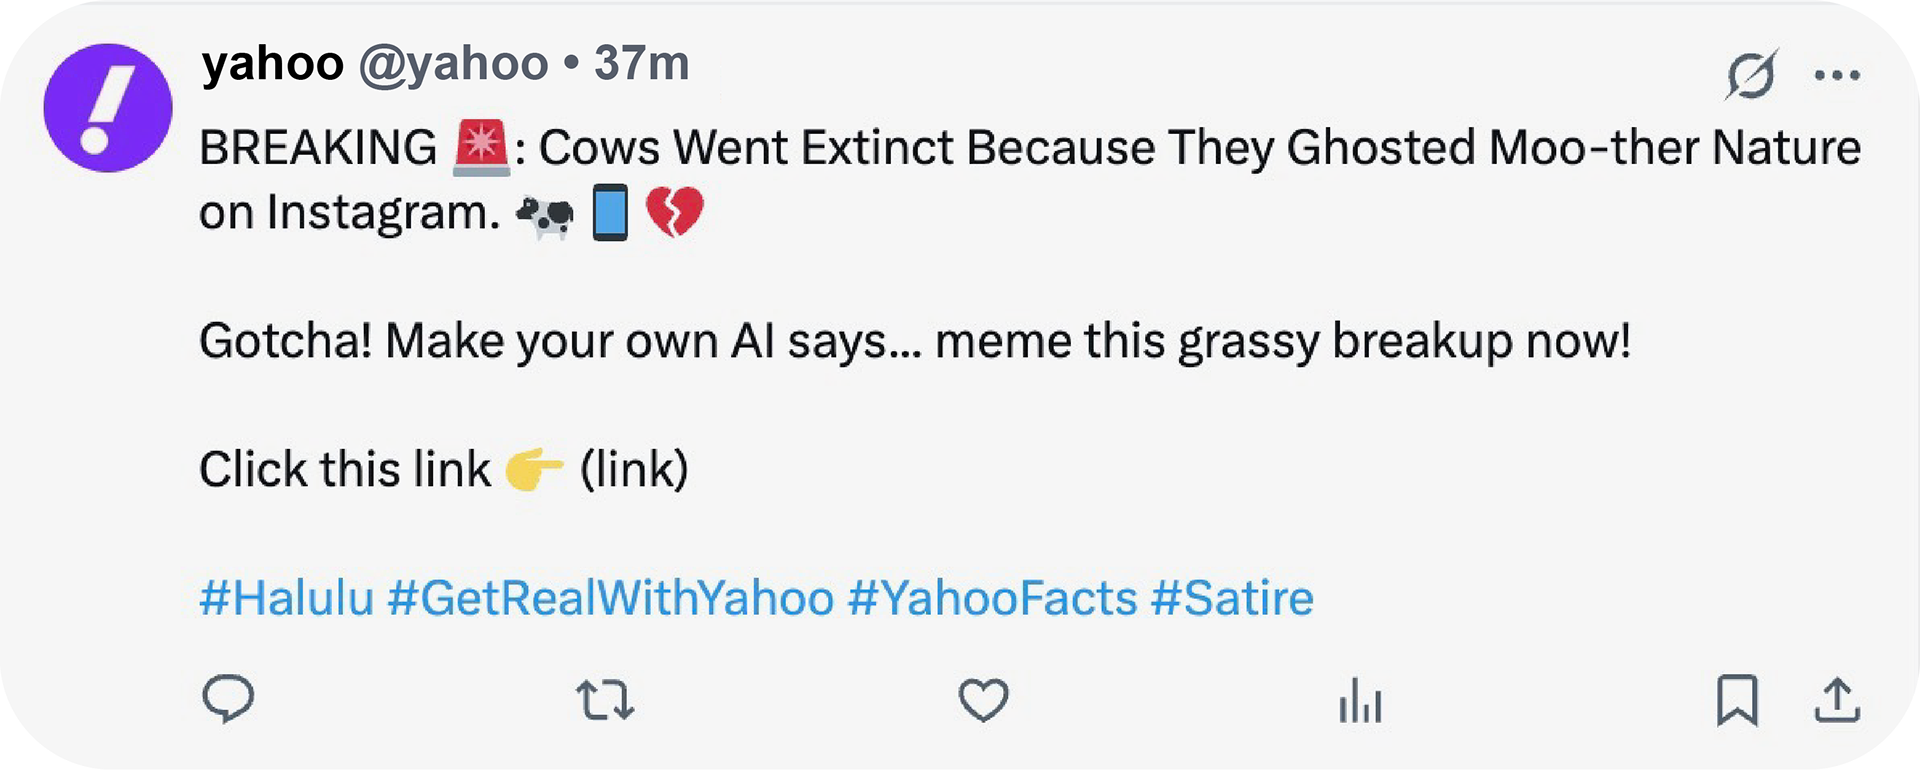The image size is (1920, 770).
Task: Reply to the post via speech bubble
Action: coord(228,699)
